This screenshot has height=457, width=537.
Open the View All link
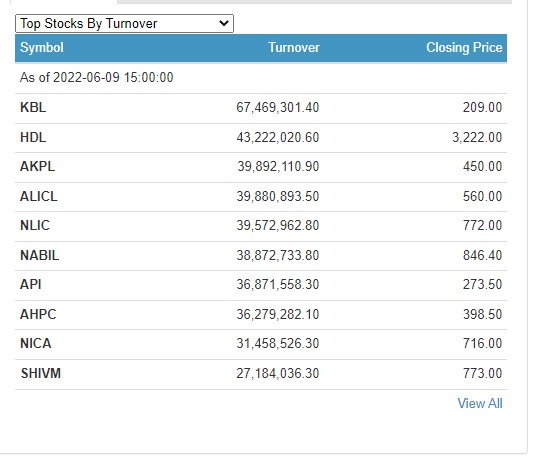tap(480, 404)
